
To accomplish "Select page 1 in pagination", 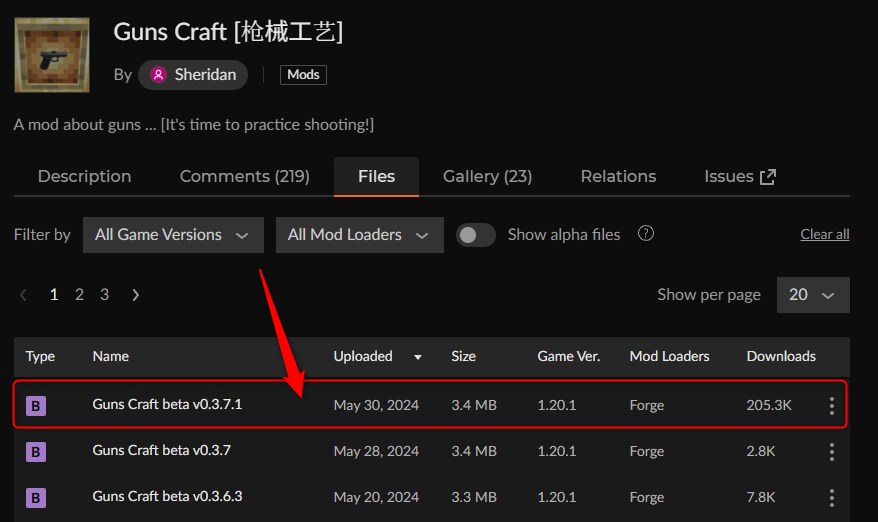I will [54, 295].
